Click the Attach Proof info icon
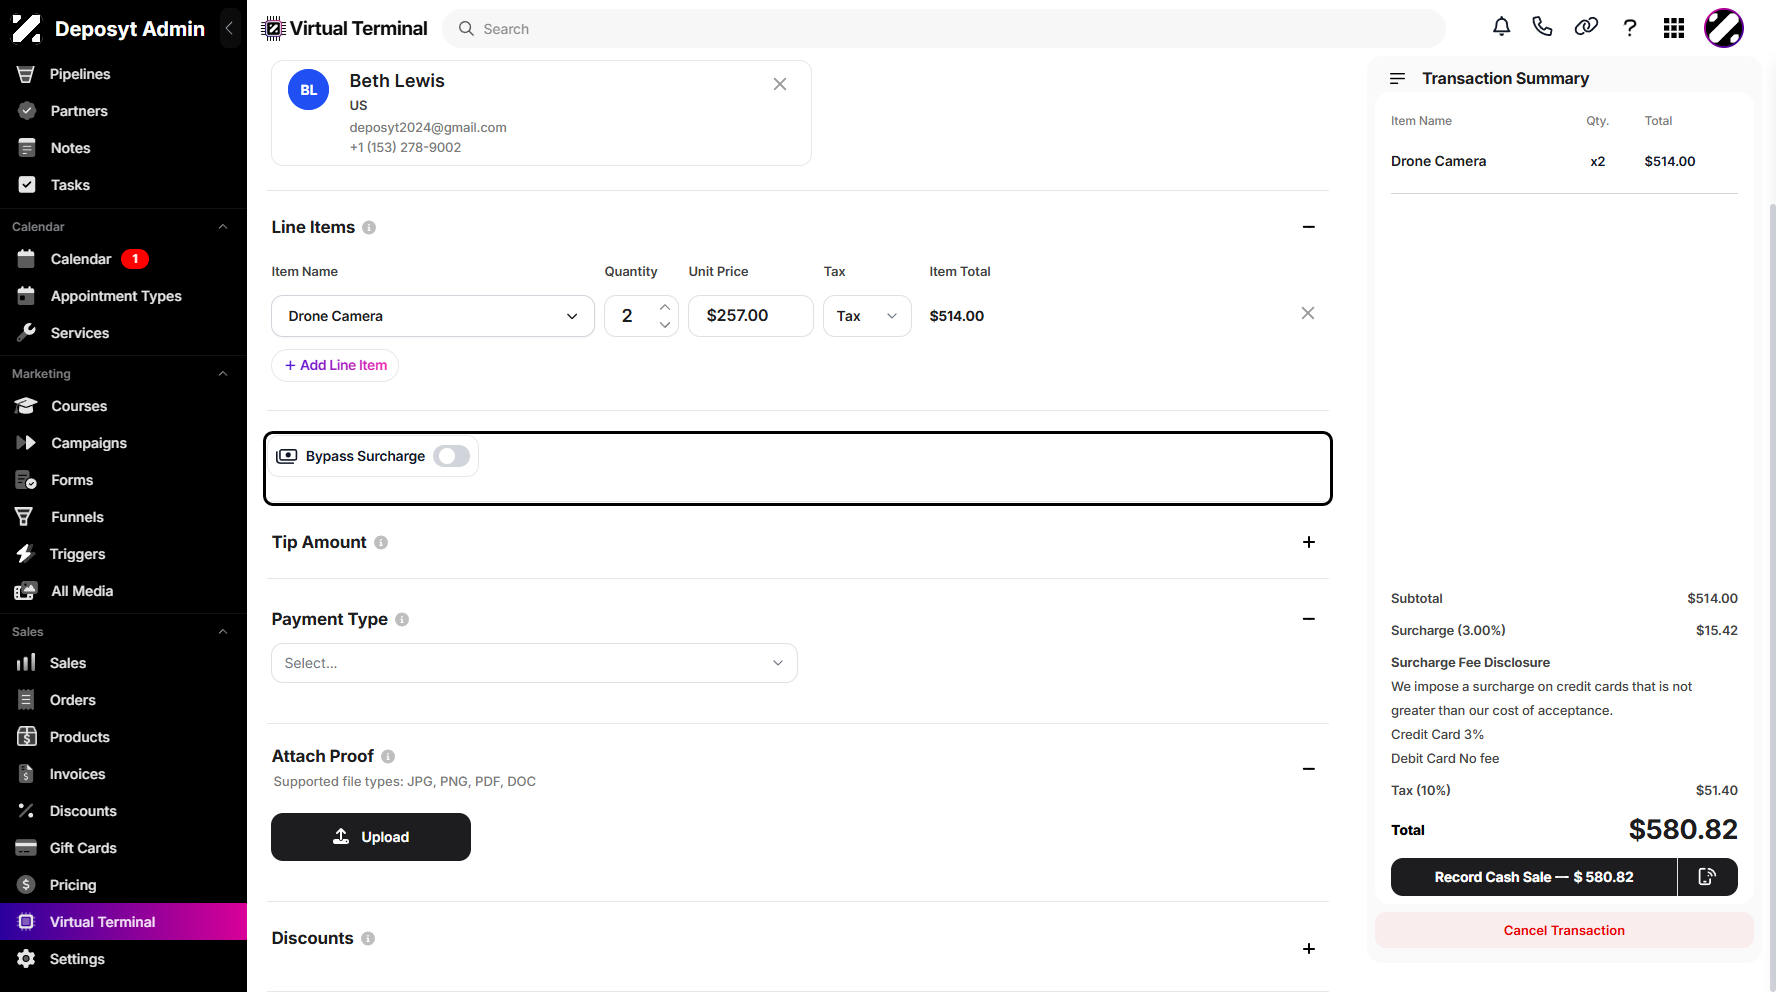The width and height of the screenshot is (1776, 992). coord(388,757)
